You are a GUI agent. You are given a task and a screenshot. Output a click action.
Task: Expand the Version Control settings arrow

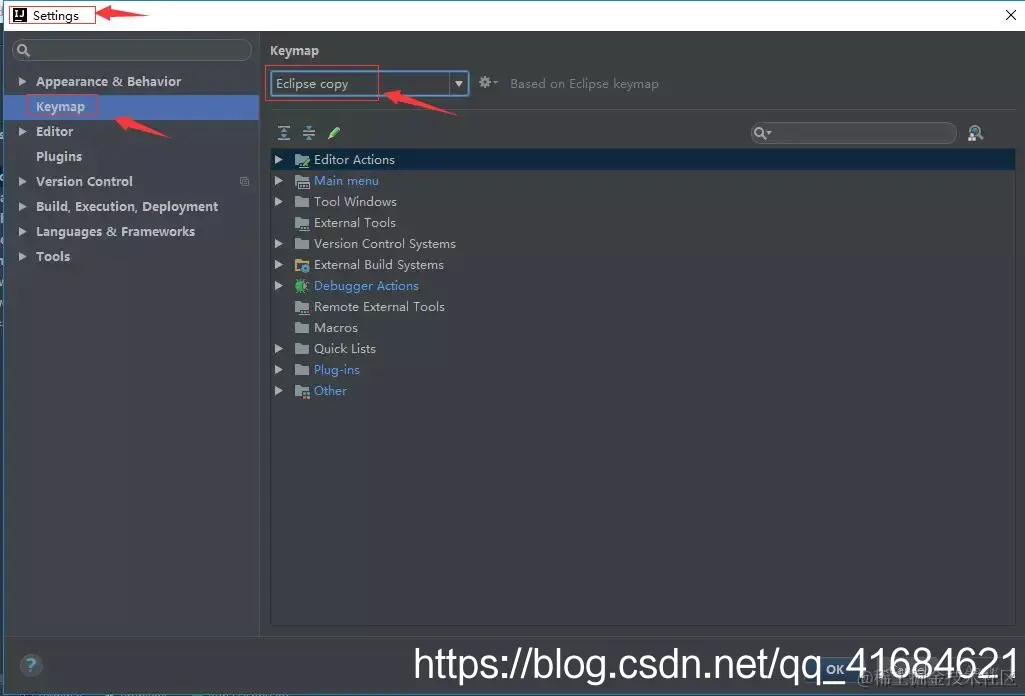pyautogui.click(x=22, y=181)
